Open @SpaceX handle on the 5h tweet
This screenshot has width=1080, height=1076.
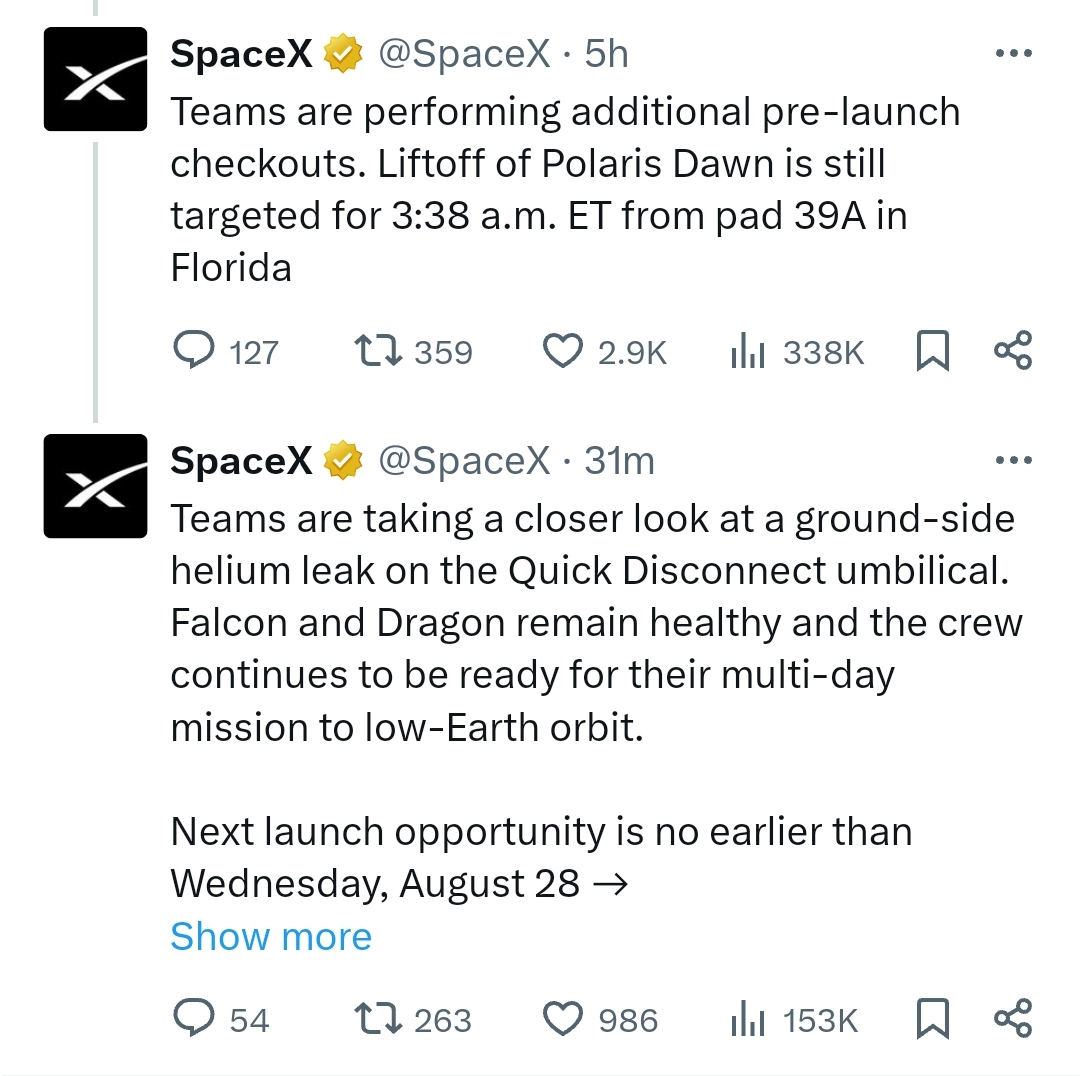click(464, 54)
